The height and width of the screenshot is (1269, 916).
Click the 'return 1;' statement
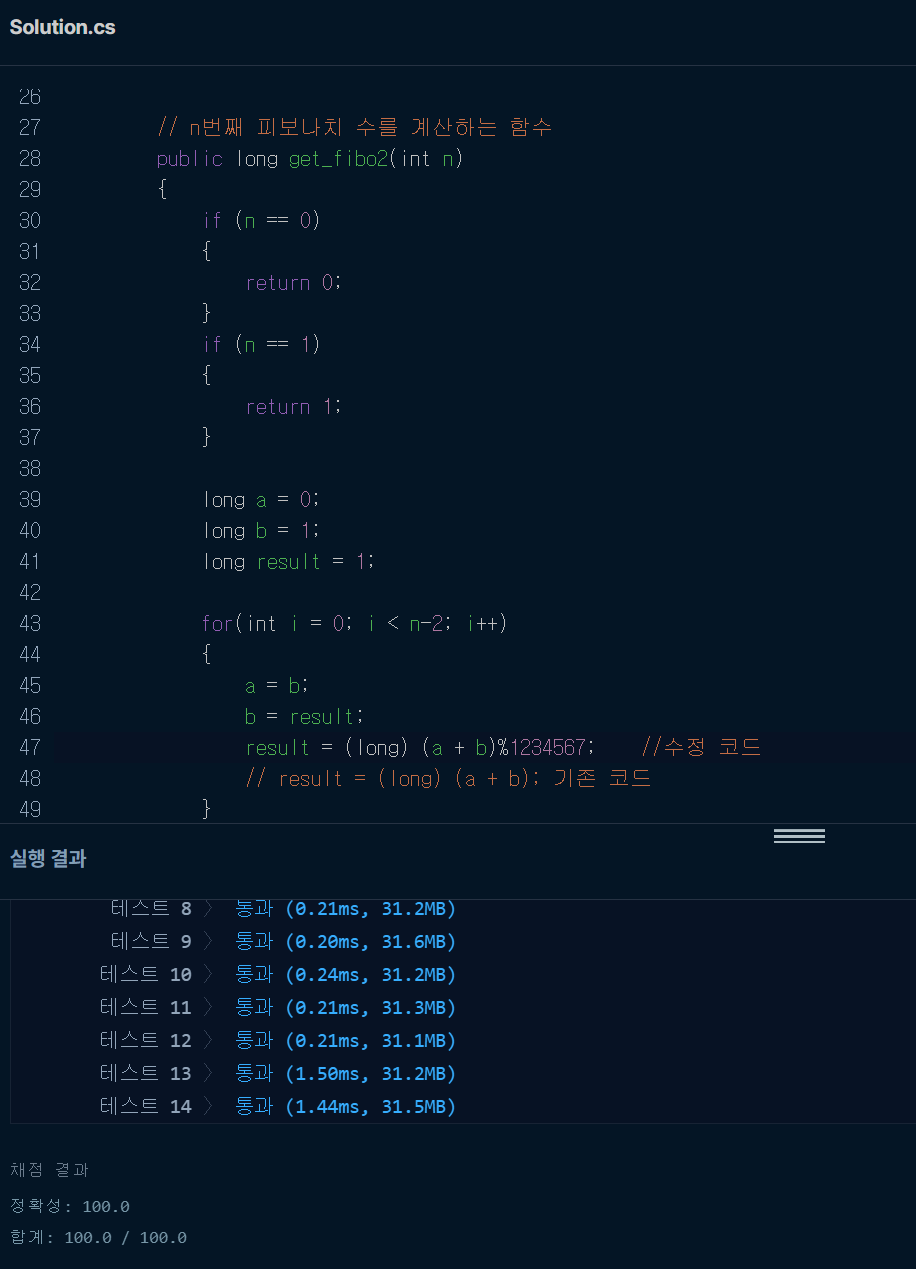294,407
